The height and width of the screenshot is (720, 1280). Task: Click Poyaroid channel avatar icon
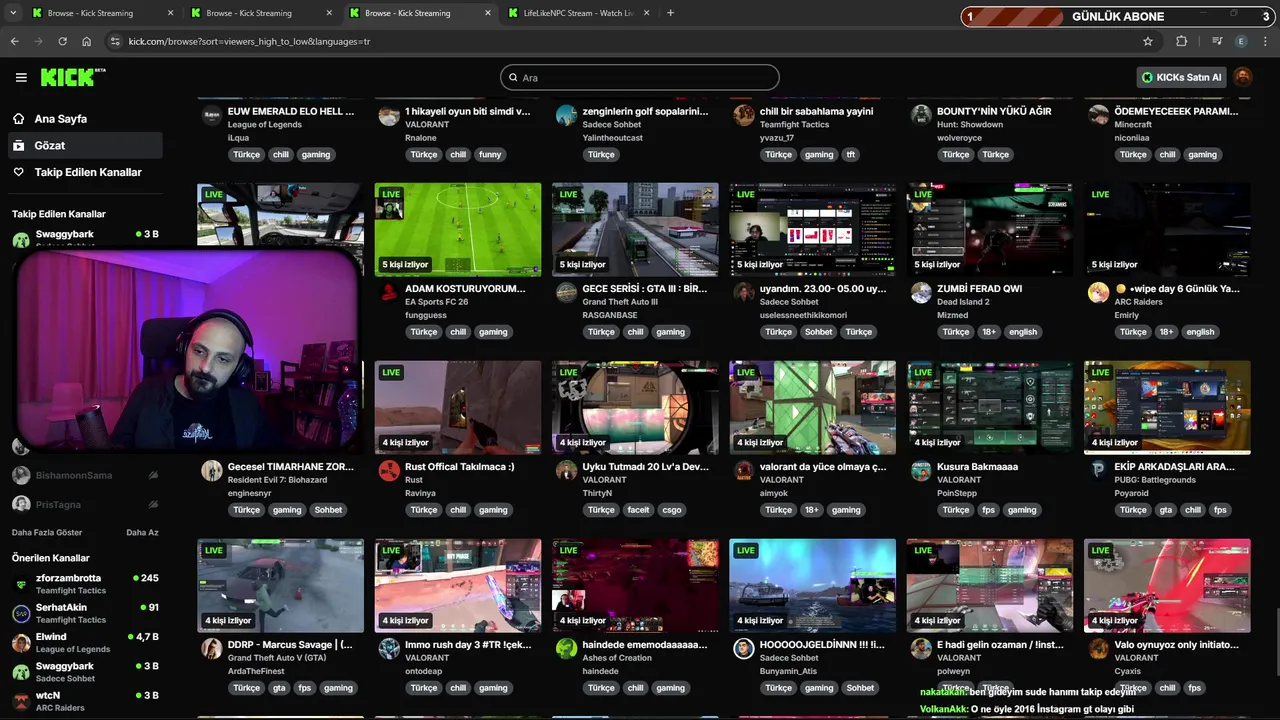[1098, 471]
